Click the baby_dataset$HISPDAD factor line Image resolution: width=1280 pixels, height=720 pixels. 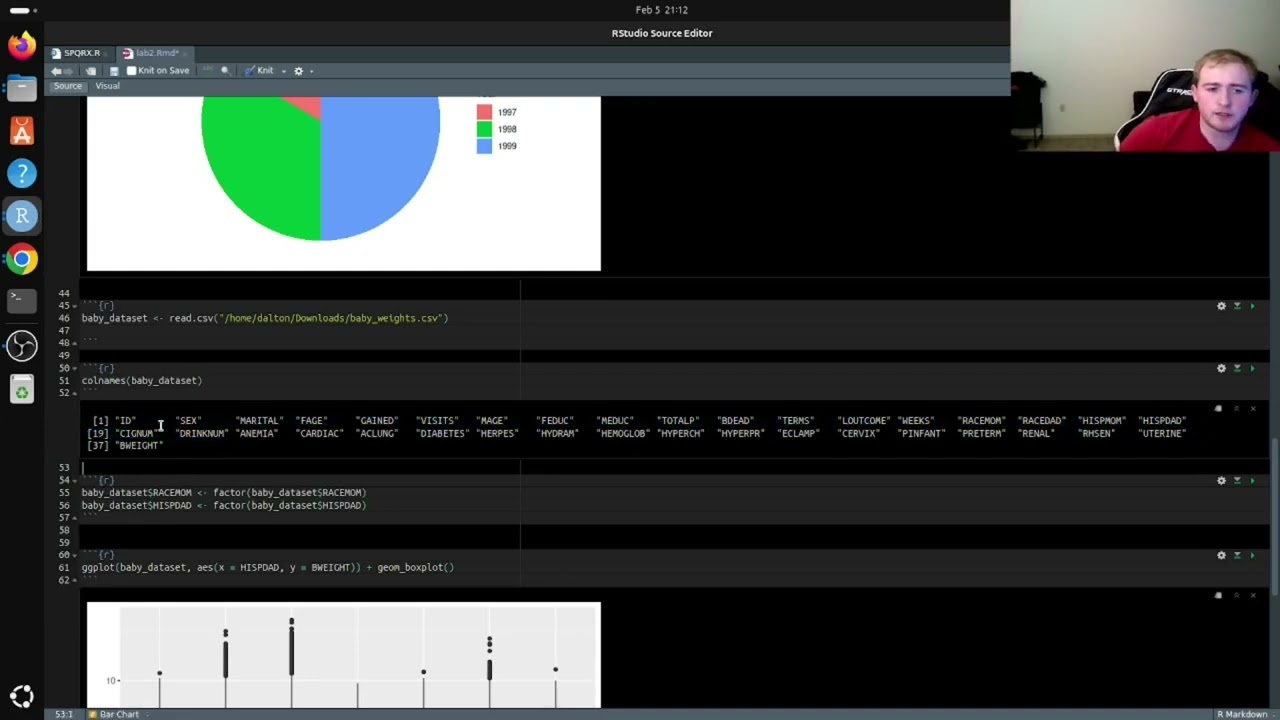tap(224, 505)
